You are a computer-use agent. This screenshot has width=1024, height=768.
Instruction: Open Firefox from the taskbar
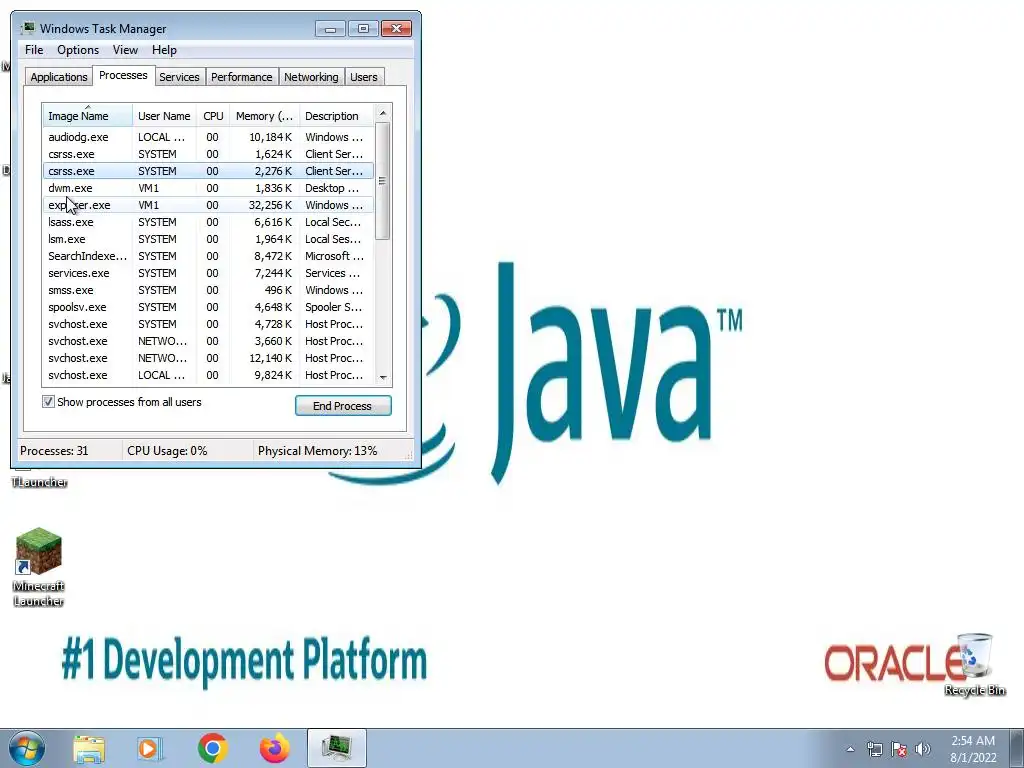(274, 748)
